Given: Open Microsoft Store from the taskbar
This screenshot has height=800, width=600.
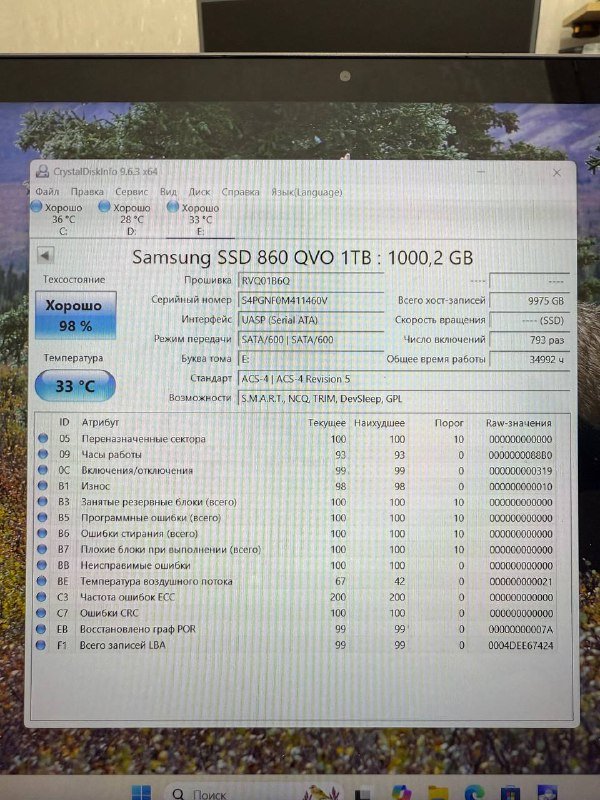Looking at the screenshot, I should click(510, 793).
